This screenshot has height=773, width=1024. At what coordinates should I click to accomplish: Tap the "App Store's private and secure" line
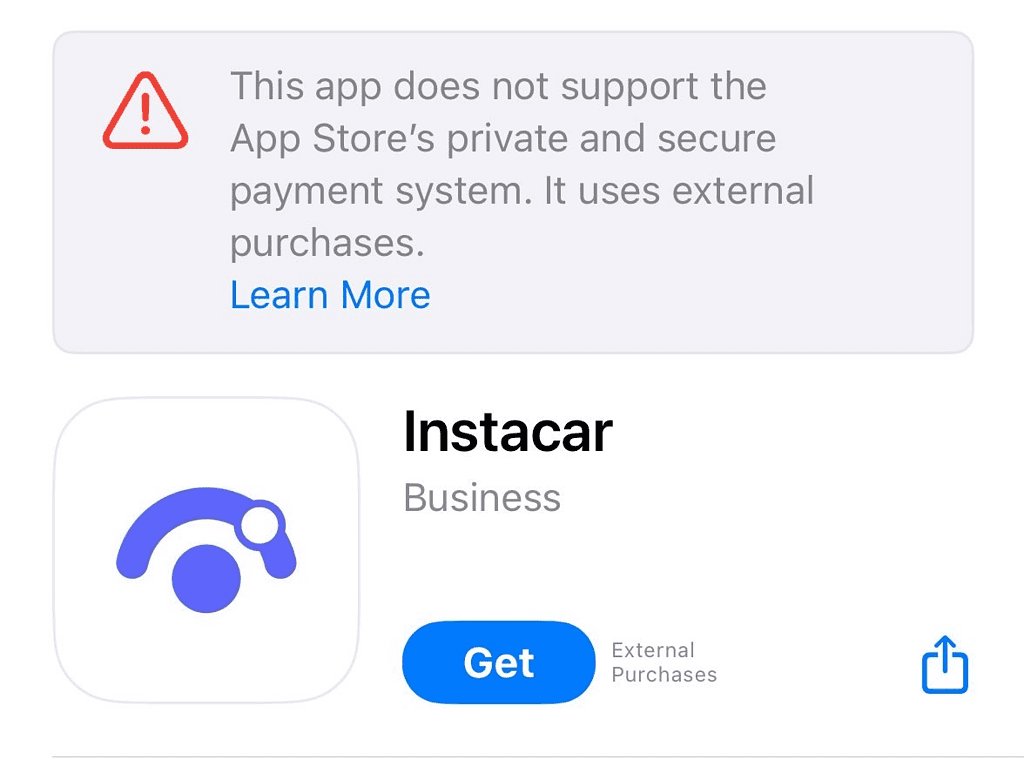[503, 139]
